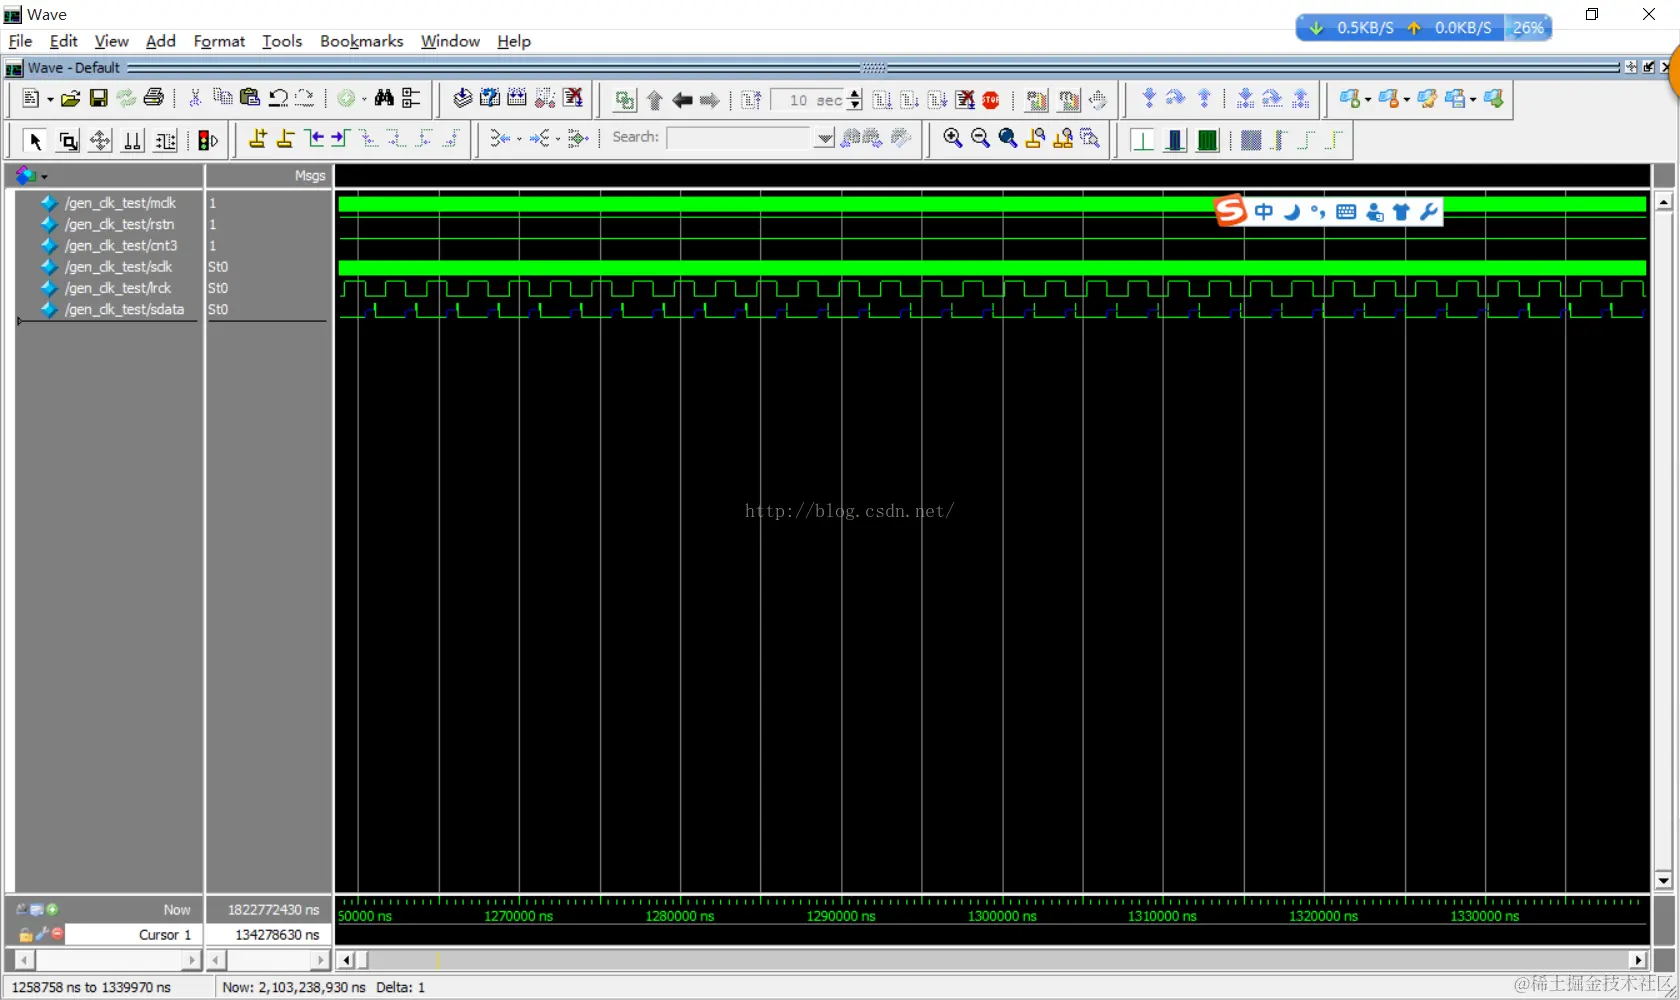Delete Cursor 1 with the red minus icon

[58, 934]
